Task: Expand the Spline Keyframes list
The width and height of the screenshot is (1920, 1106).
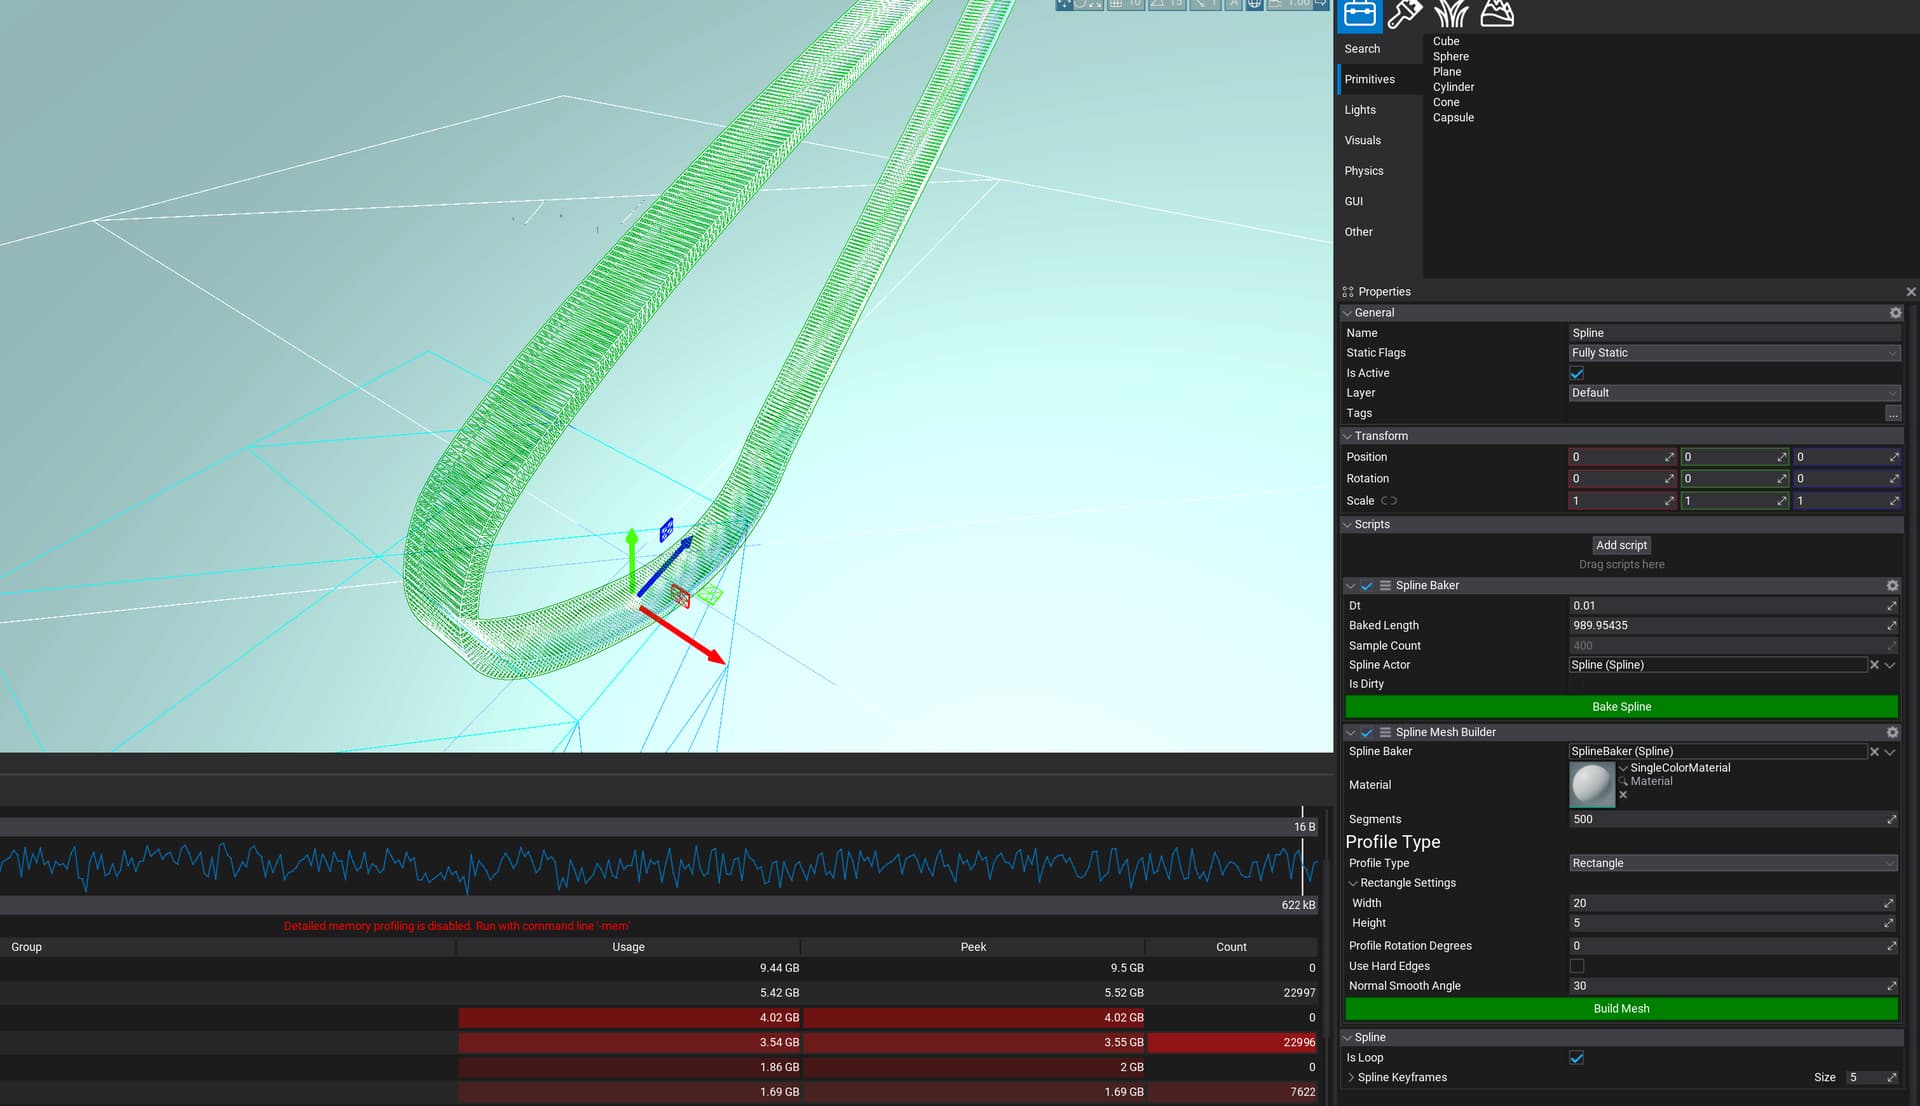Action: [x=1352, y=1078]
